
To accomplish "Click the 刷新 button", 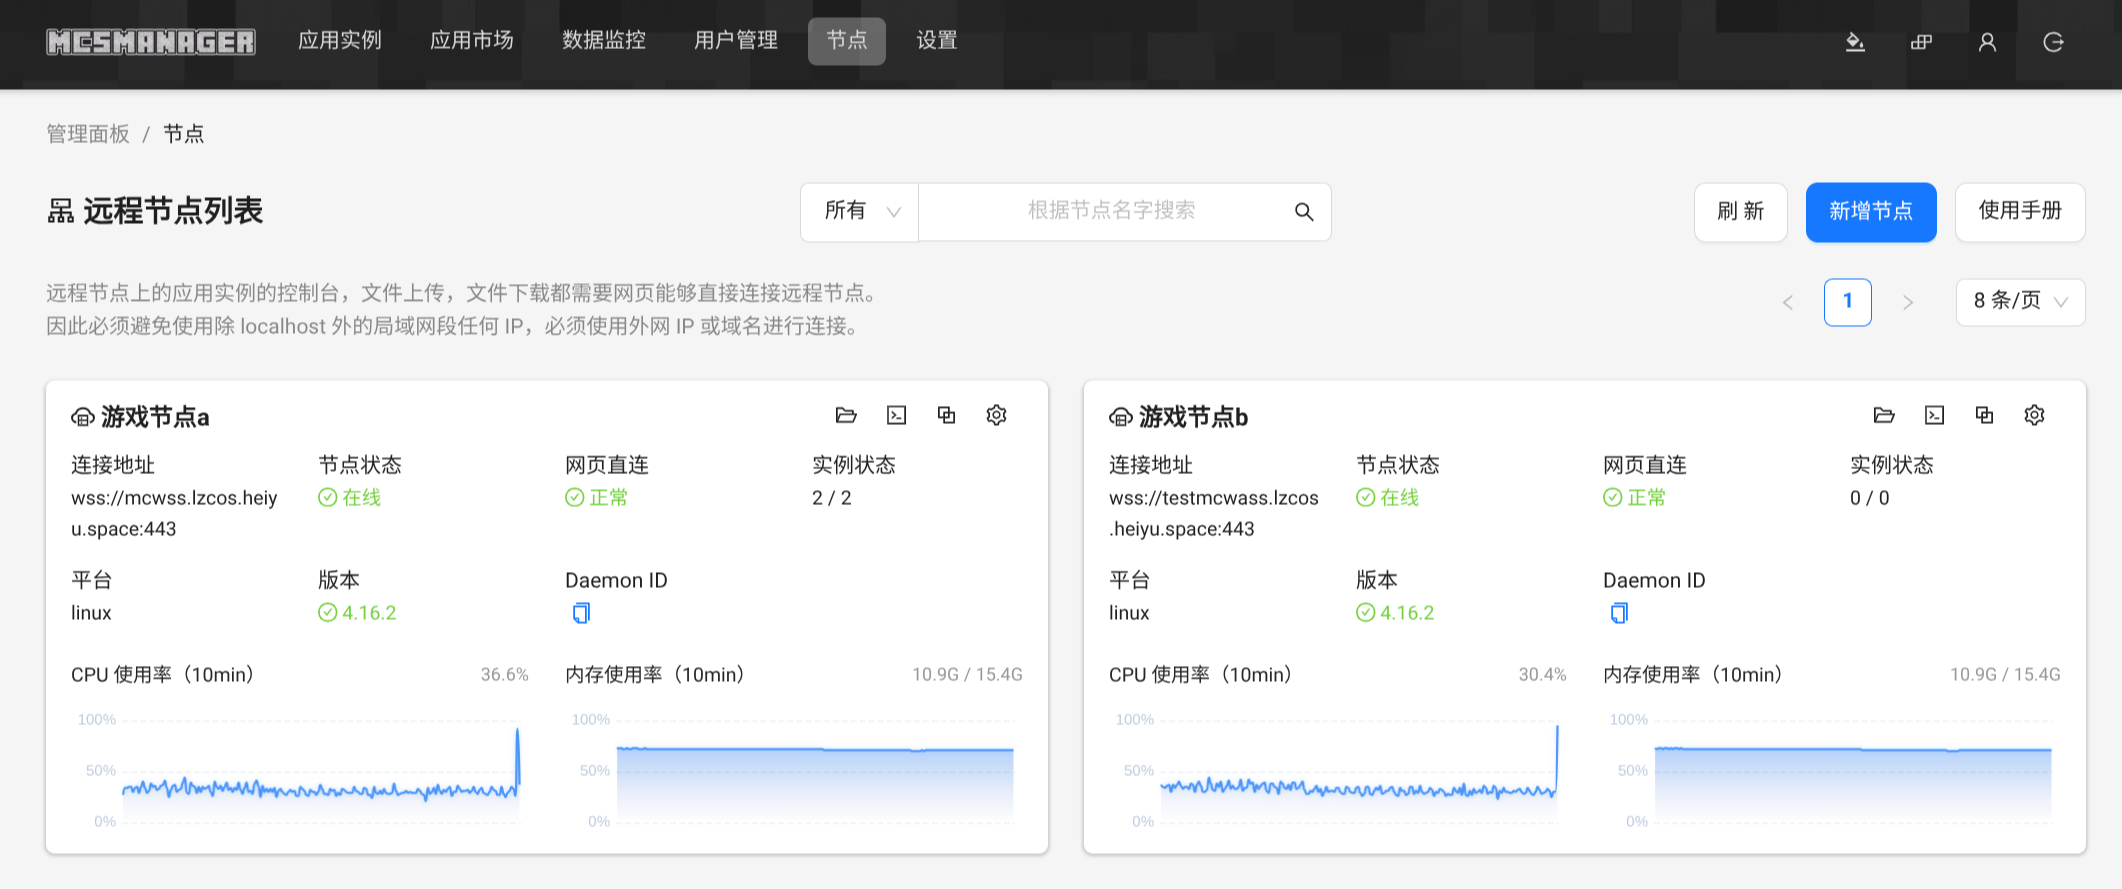I will click(1741, 212).
